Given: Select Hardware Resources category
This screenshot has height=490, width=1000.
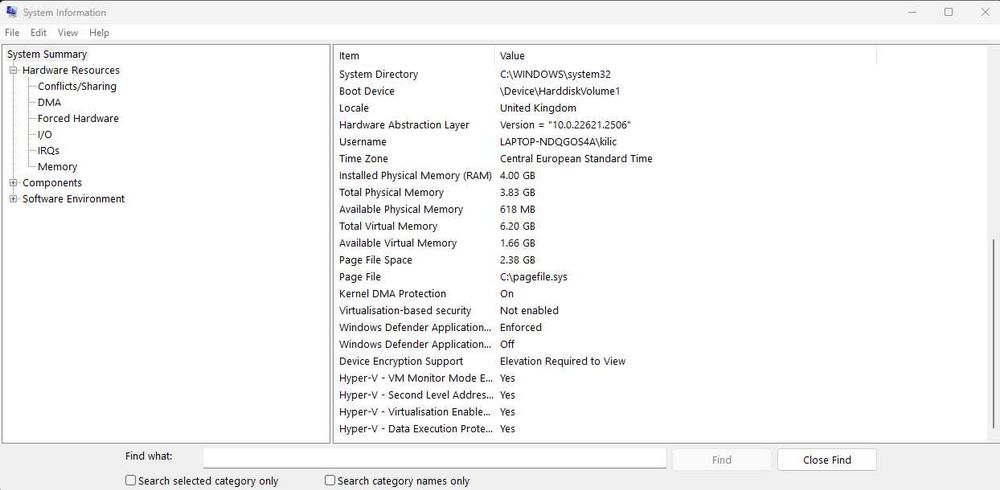Looking at the screenshot, I should coord(71,70).
